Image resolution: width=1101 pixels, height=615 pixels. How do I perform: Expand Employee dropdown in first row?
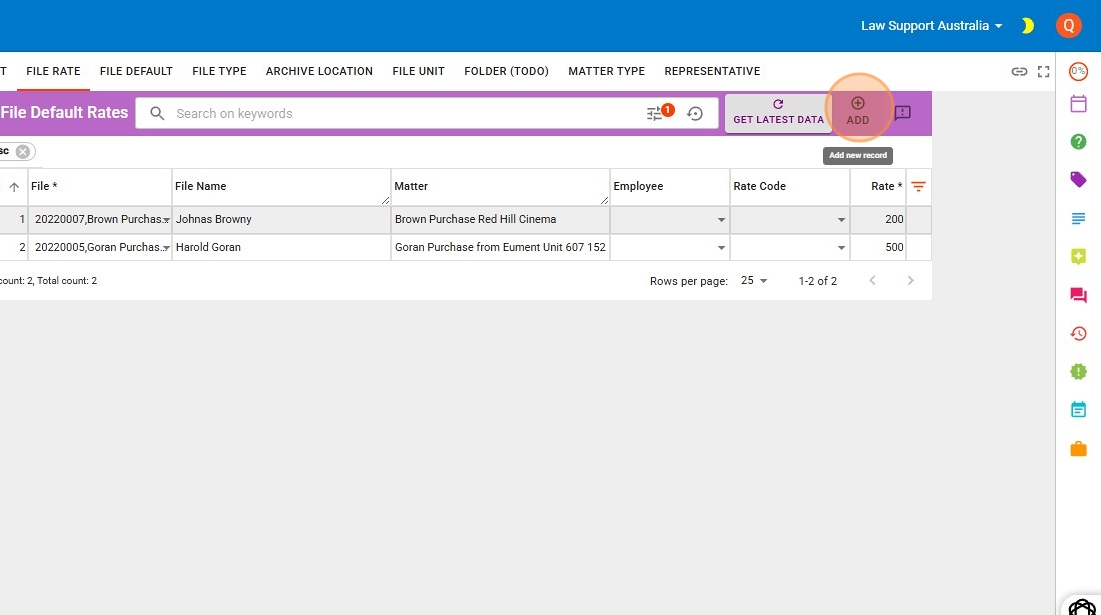tap(721, 220)
